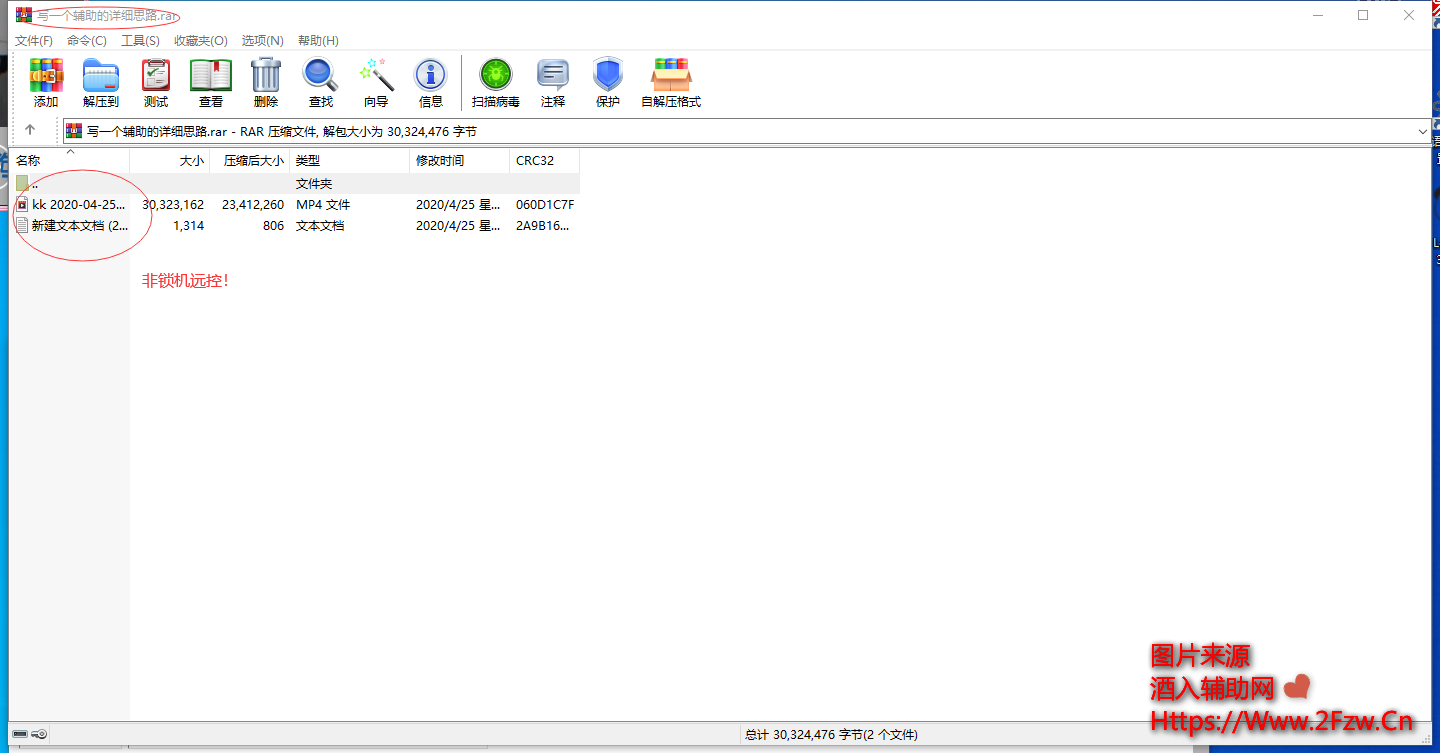Click the SFX (自解压格式) icon
Viewport: 1440px width, 753px height.
click(x=671, y=76)
